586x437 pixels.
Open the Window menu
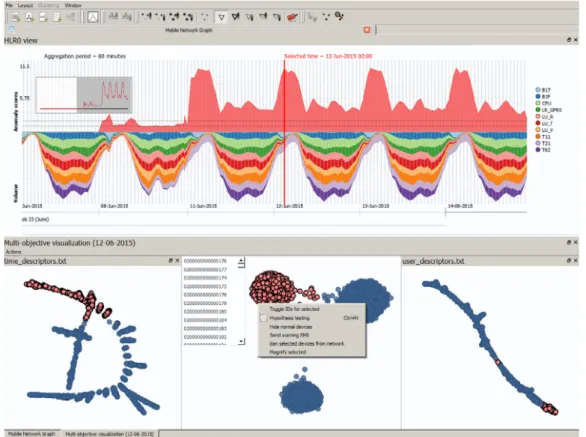[x=73, y=5]
